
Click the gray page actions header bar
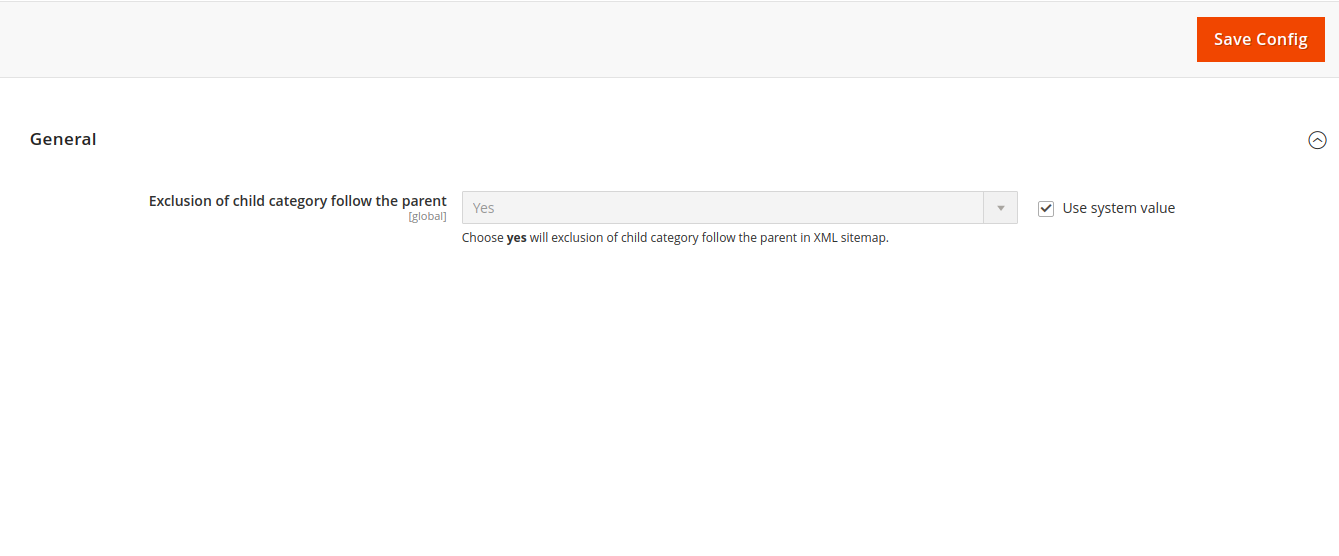point(600,40)
